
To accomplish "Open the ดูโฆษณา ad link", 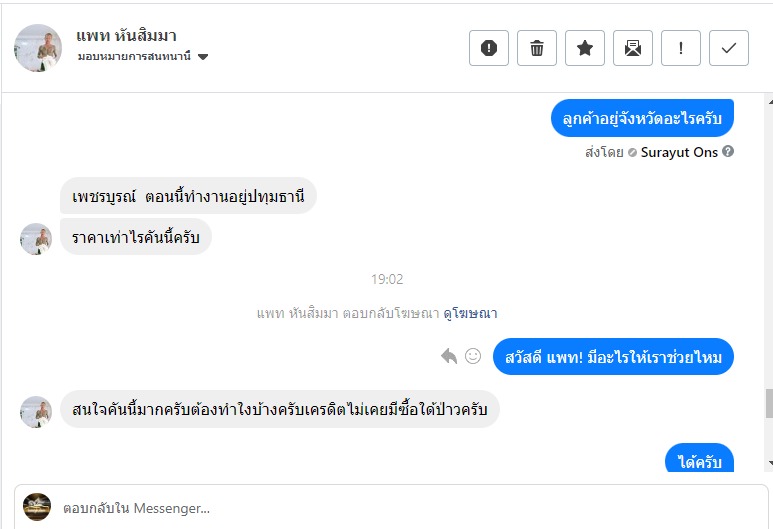I will click(x=472, y=313).
